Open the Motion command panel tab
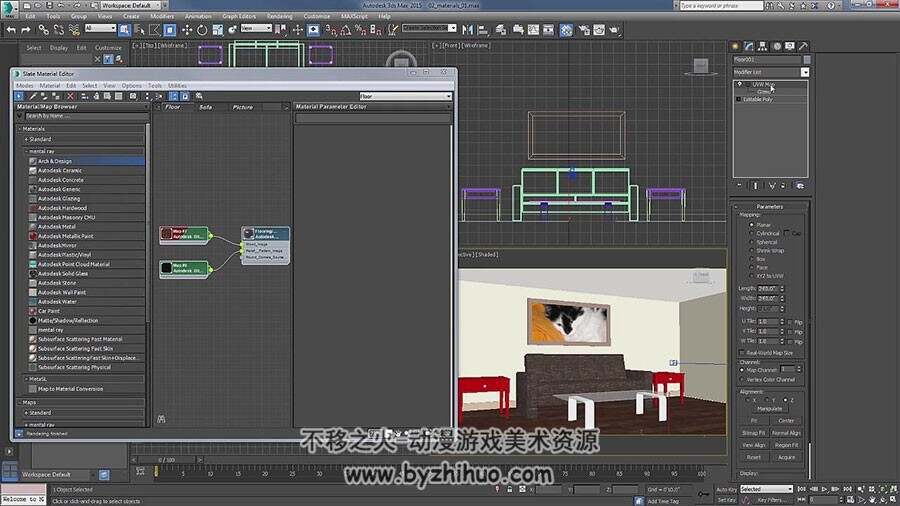This screenshot has width=900, height=506. pos(777,46)
